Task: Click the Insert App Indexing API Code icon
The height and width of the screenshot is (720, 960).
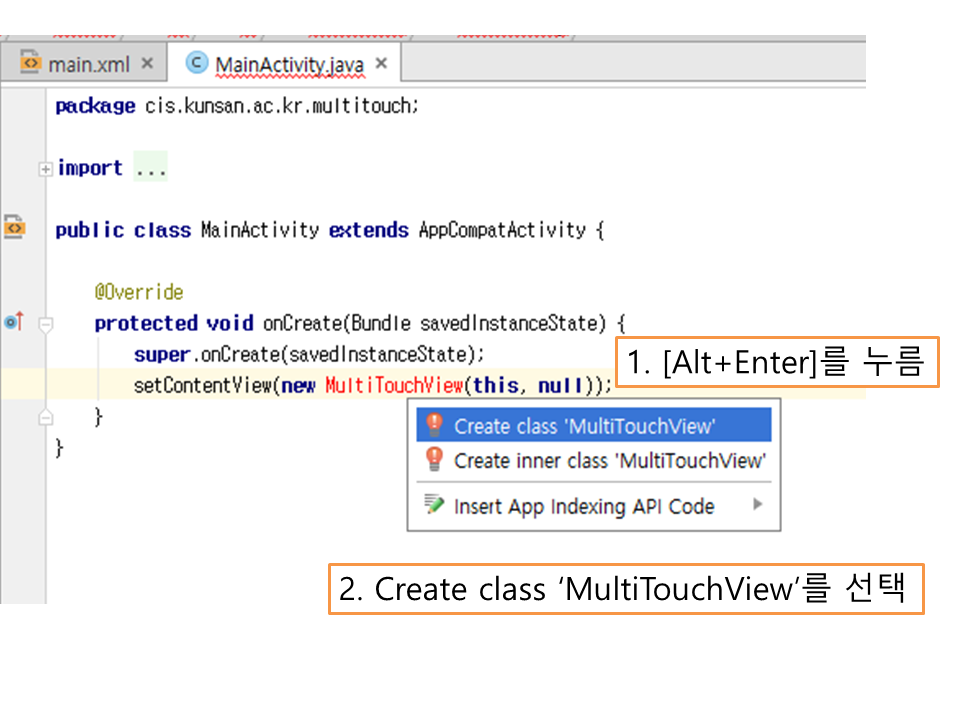Action: 434,505
